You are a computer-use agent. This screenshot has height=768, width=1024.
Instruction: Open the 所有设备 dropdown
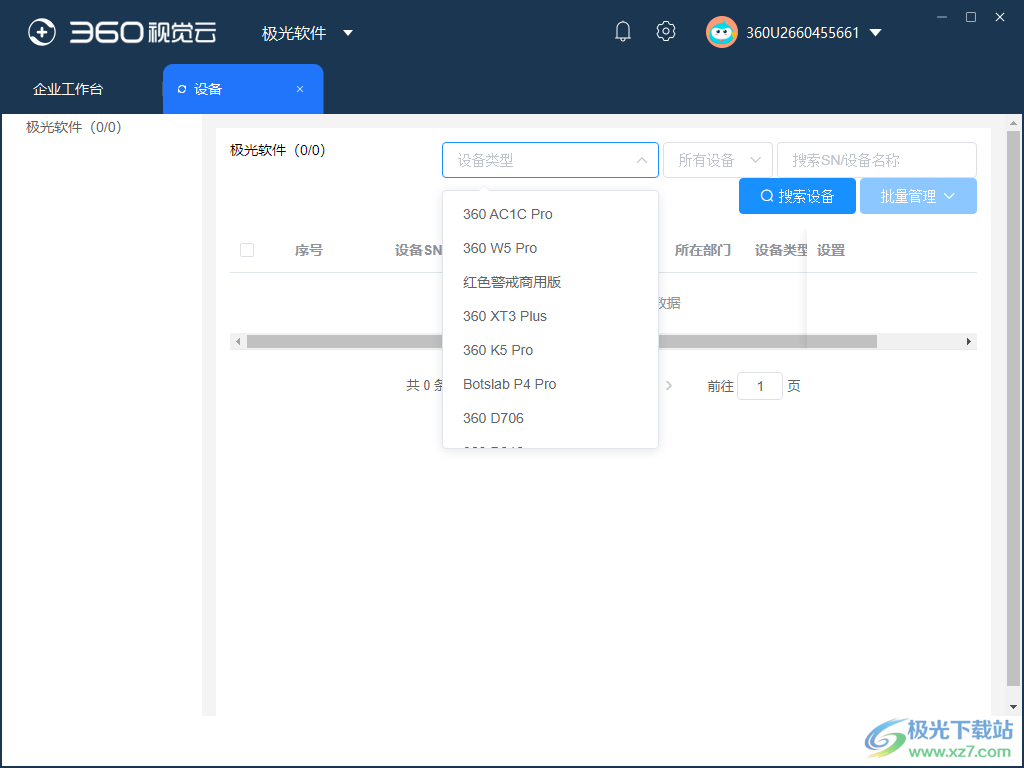click(x=718, y=160)
